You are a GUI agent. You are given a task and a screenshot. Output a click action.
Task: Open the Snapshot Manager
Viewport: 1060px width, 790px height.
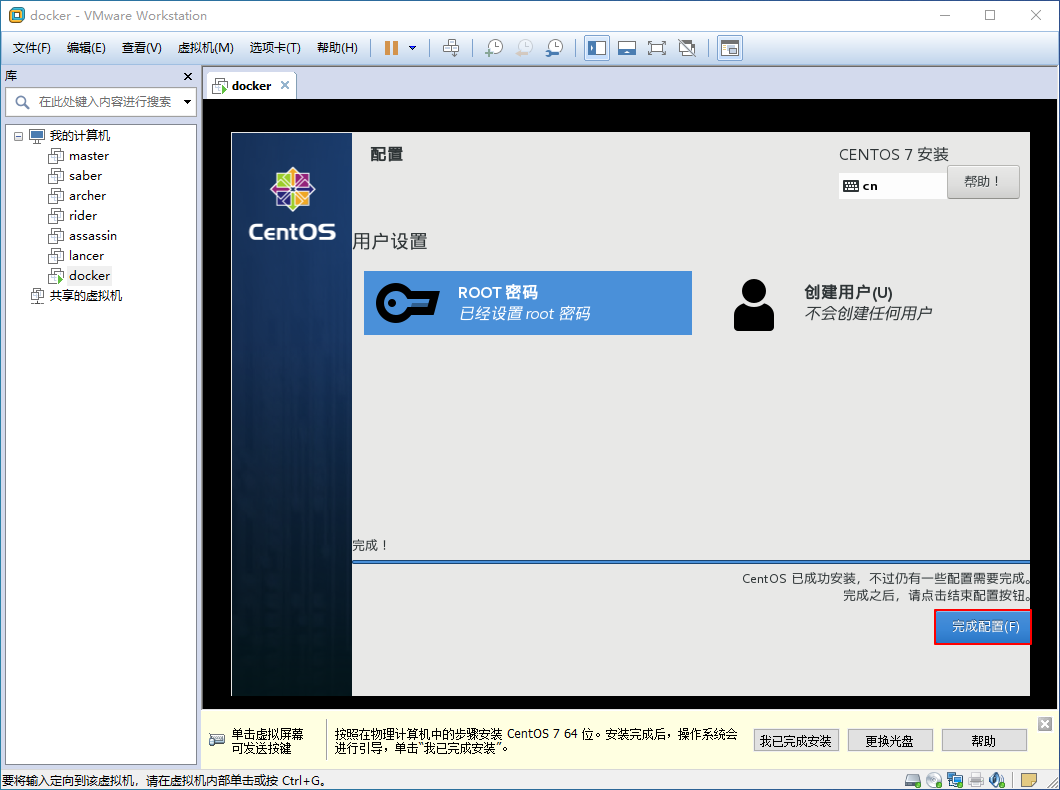[554, 47]
